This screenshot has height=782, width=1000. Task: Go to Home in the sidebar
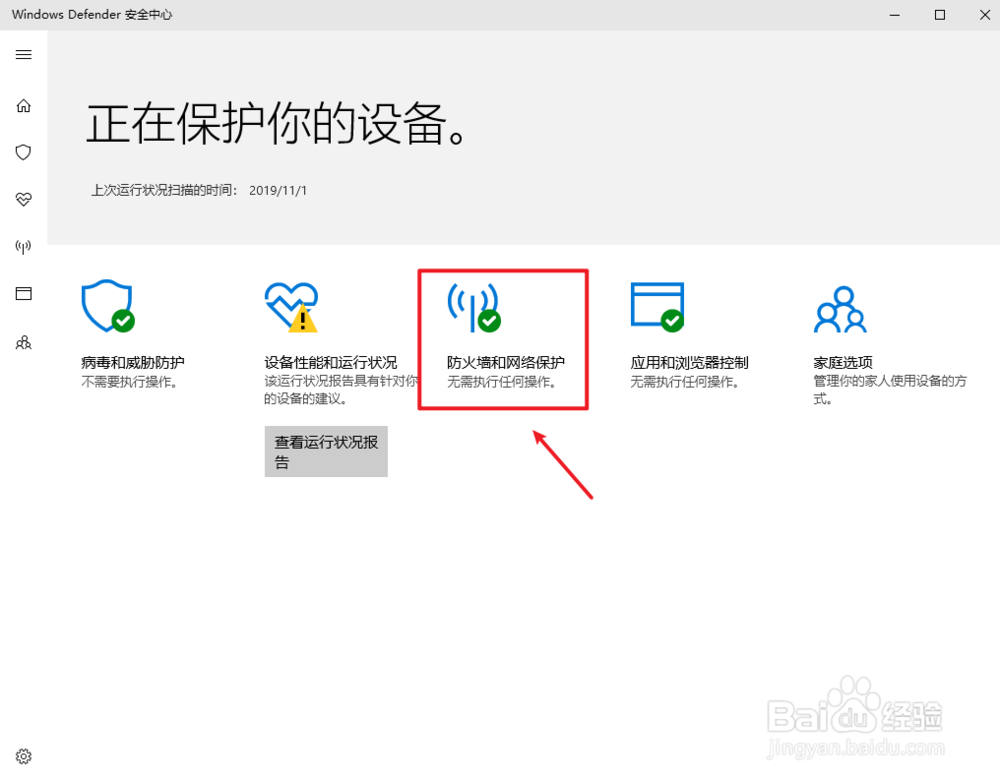(x=24, y=105)
